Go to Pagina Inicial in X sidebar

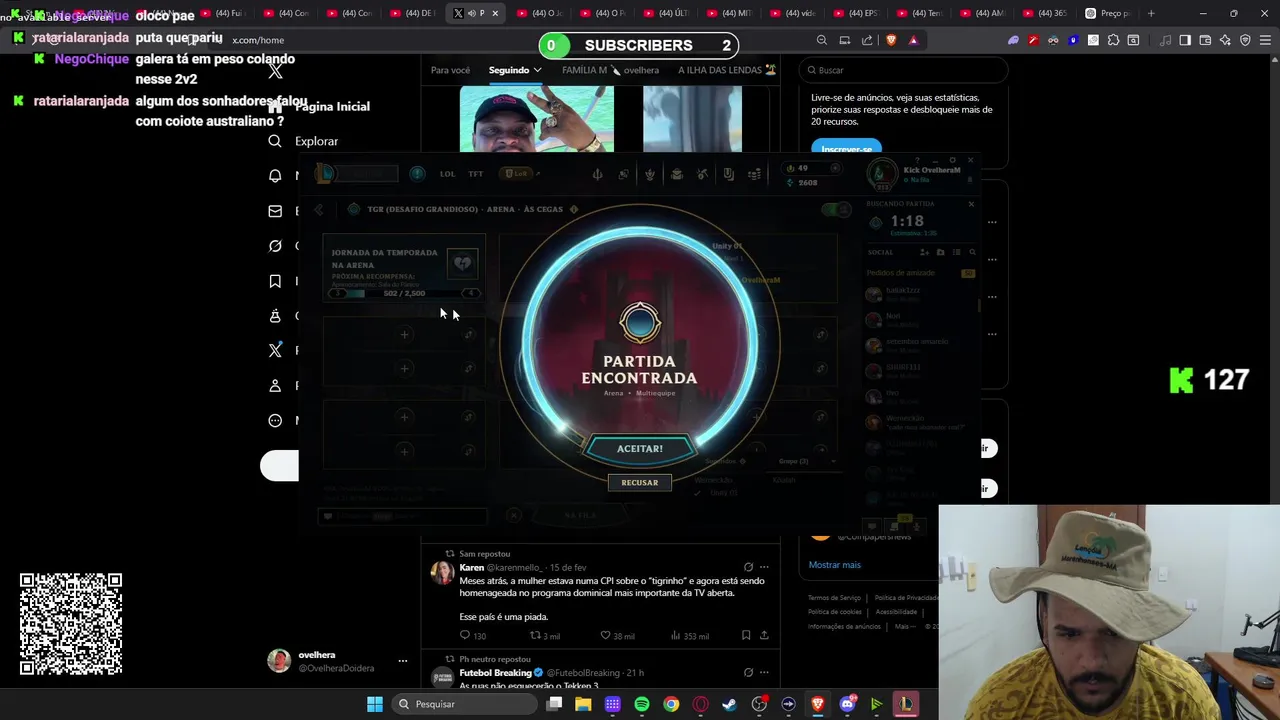332,106
